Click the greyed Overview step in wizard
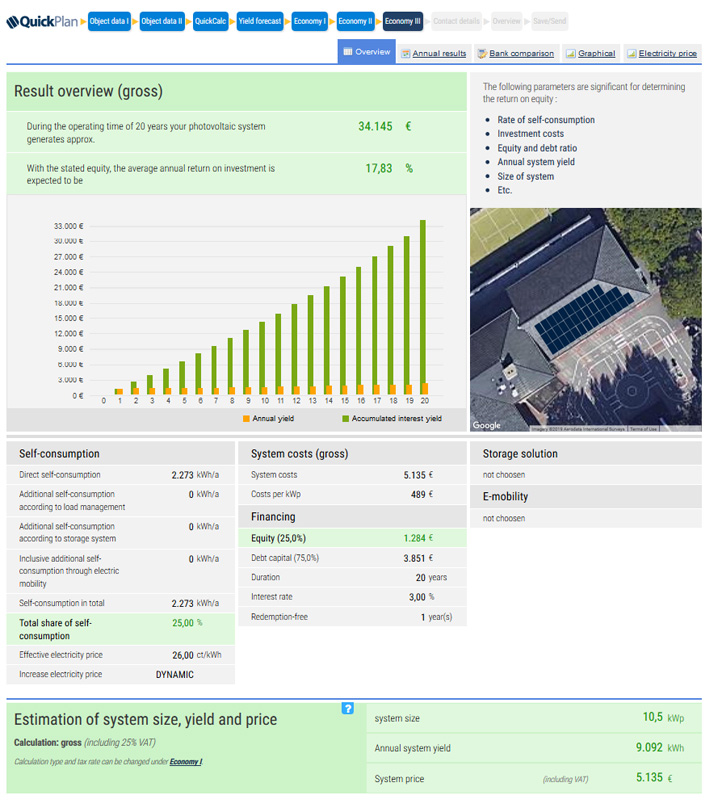This screenshot has width=705, height=800. point(506,21)
